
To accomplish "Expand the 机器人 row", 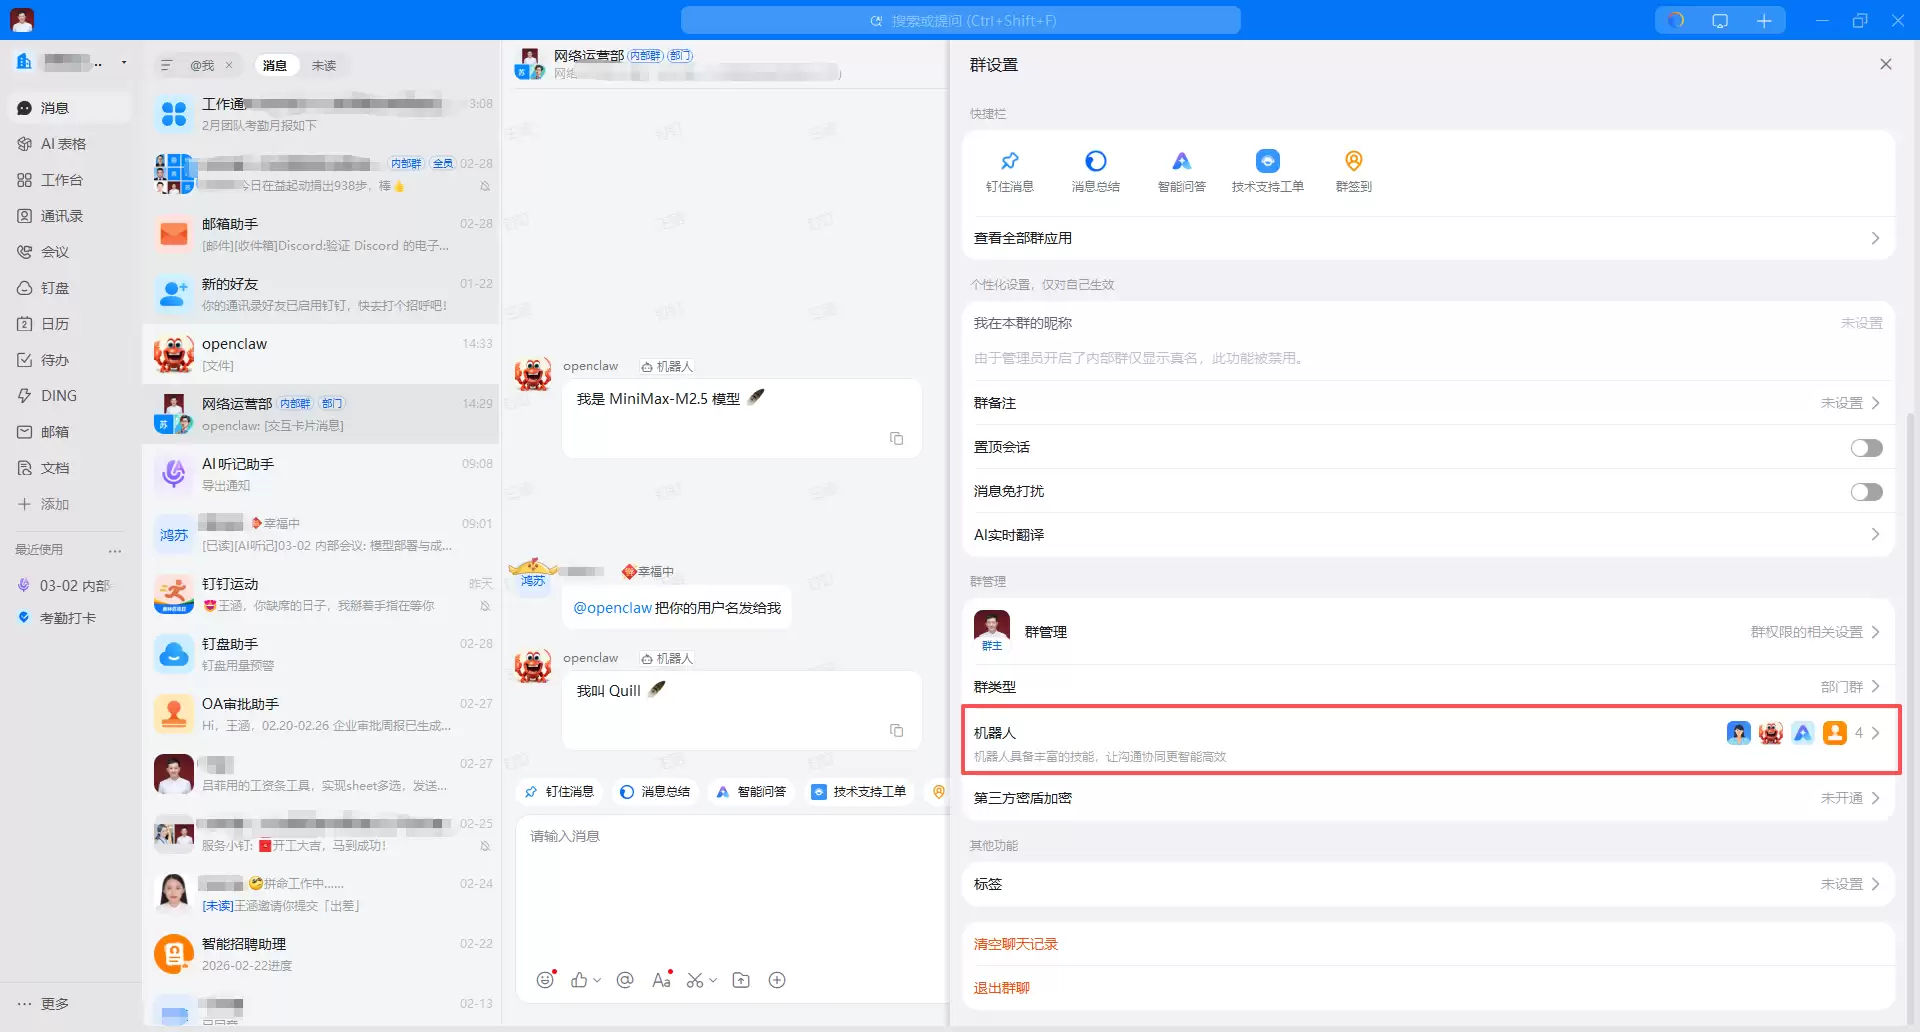I will [x=1430, y=741].
